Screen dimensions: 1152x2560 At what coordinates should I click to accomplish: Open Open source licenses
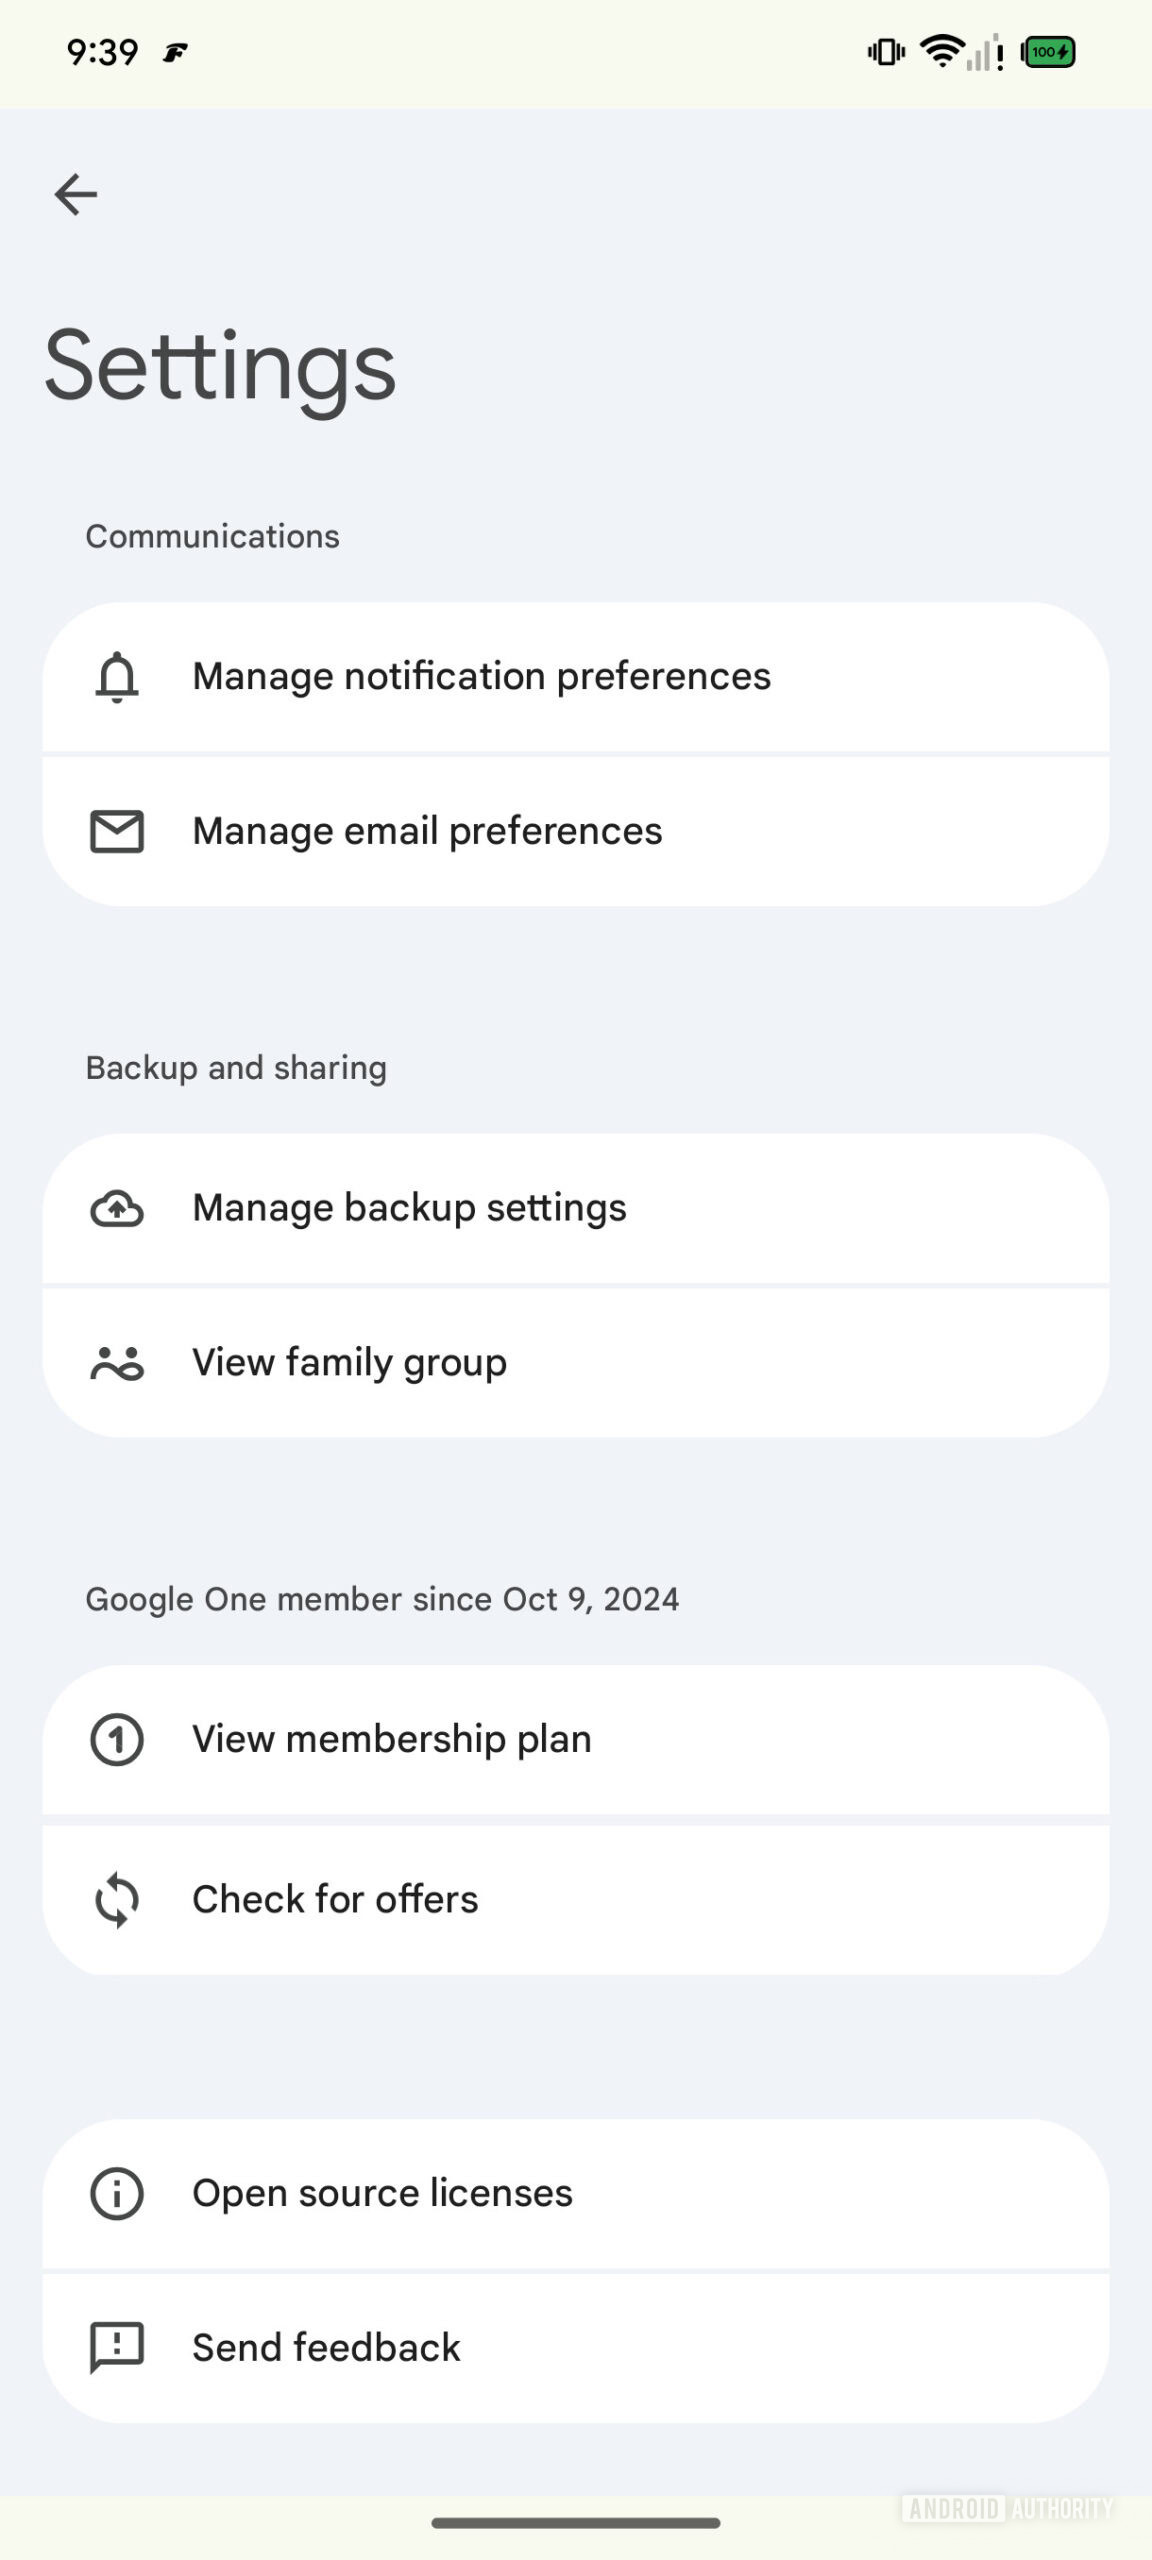[576, 2194]
